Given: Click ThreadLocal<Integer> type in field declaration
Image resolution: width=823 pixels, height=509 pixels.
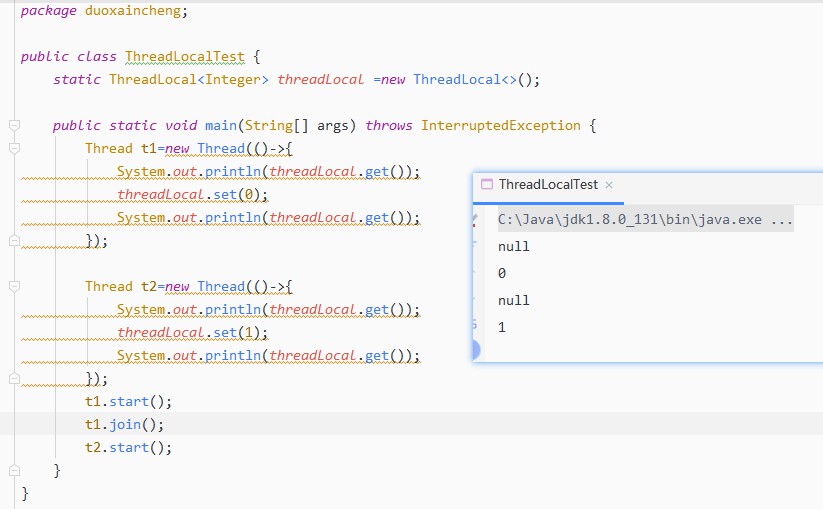Looking at the screenshot, I should (x=189, y=79).
